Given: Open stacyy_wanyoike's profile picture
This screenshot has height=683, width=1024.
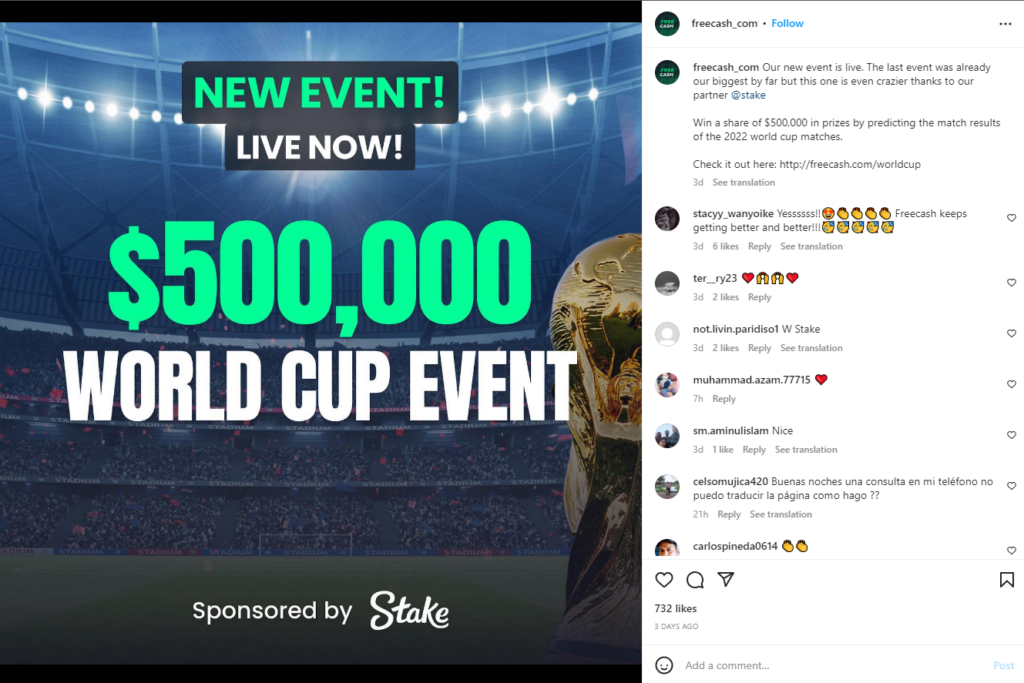Looking at the screenshot, I should click(x=667, y=219).
